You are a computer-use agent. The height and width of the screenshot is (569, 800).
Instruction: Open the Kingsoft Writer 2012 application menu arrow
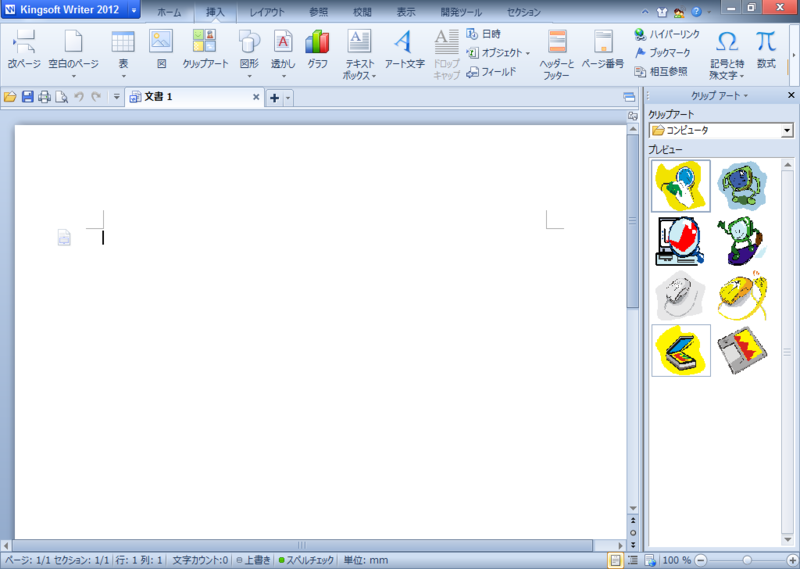click(x=134, y=10)
